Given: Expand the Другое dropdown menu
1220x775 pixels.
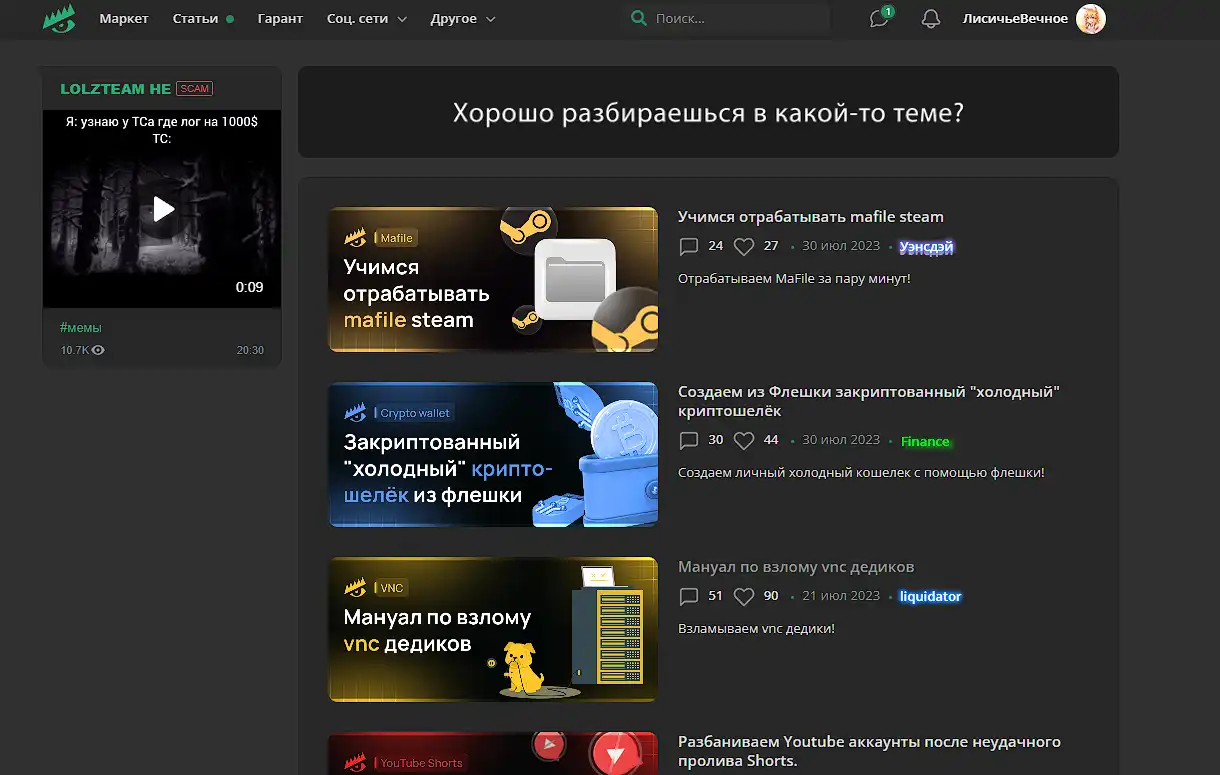Looking at the screenshot, I should pos(463,19).
